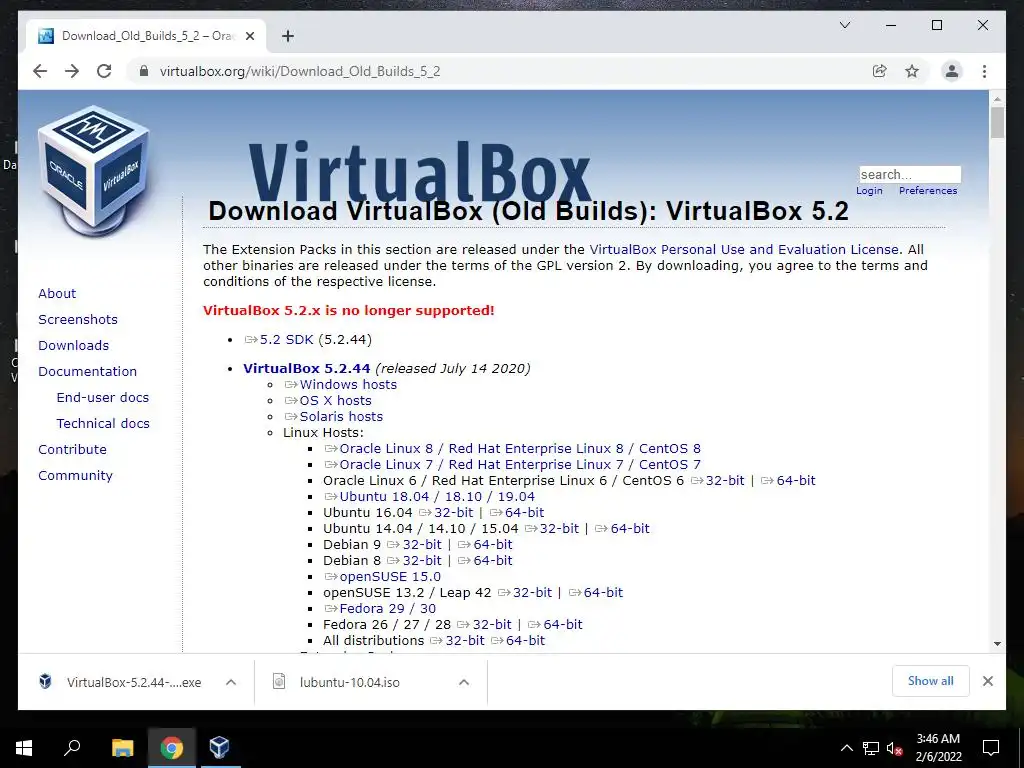The height and width of the screenshot is (768, 1024).
Task: Open the tab search chevron in title bar
Action: click(844, 25)
